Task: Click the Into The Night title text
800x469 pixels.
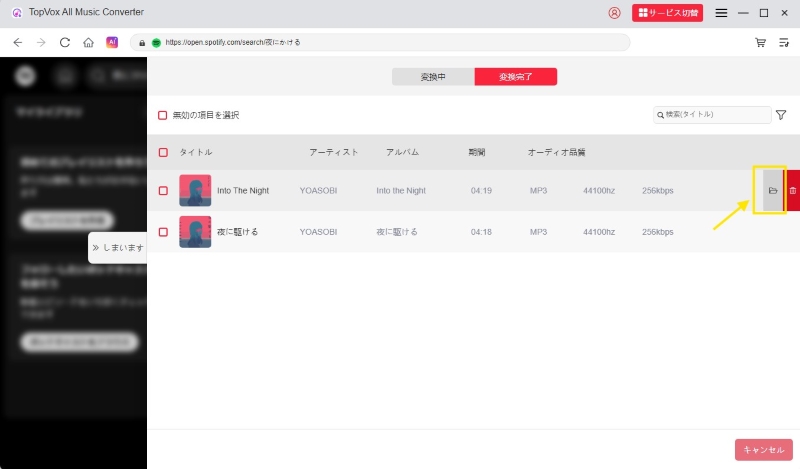Action: click(243, 190)
